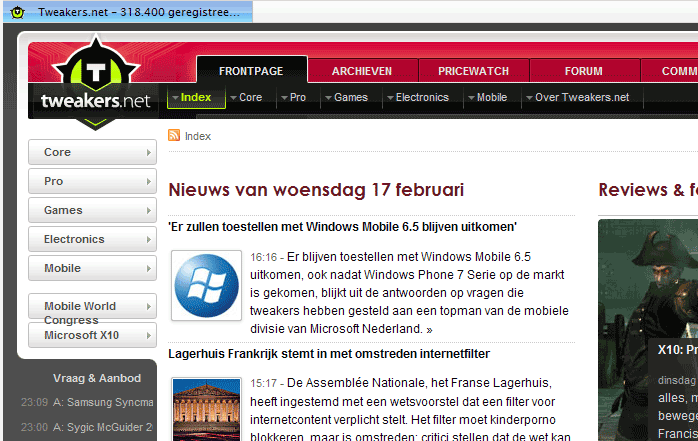
Task: Open the Index submenu dropdown
Action: pos(196,97)
